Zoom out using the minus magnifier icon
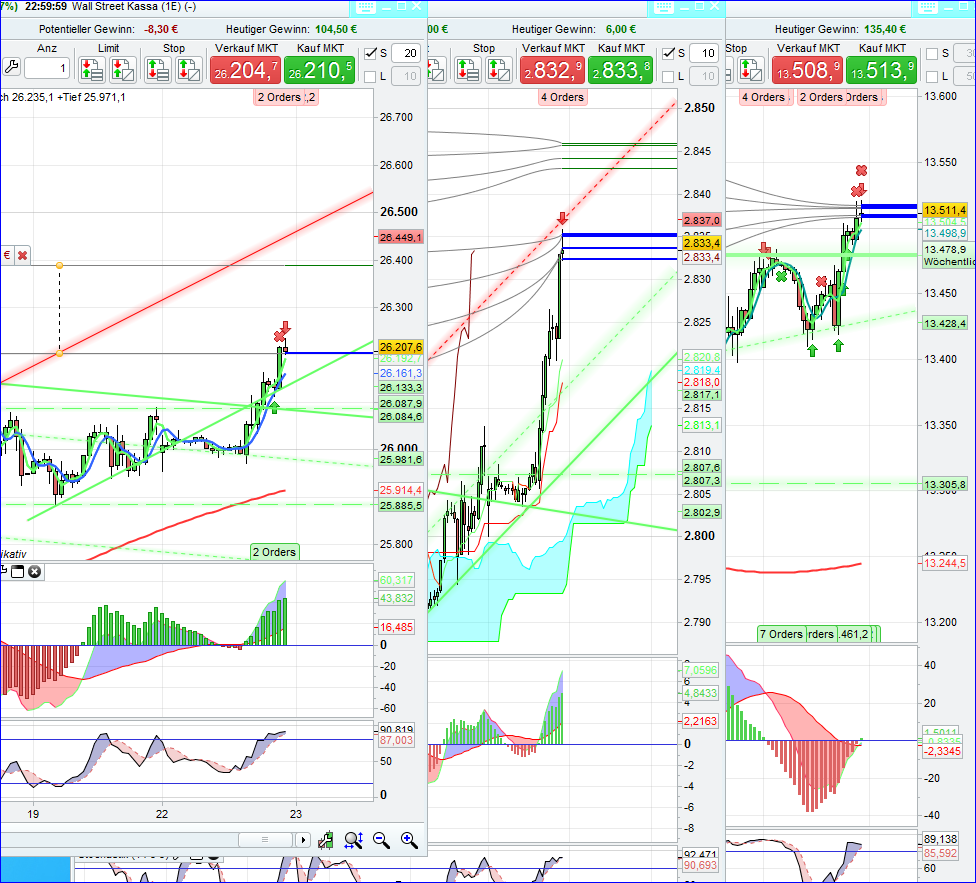Viewport: 976px width, 883px height. tap(381, 840)
